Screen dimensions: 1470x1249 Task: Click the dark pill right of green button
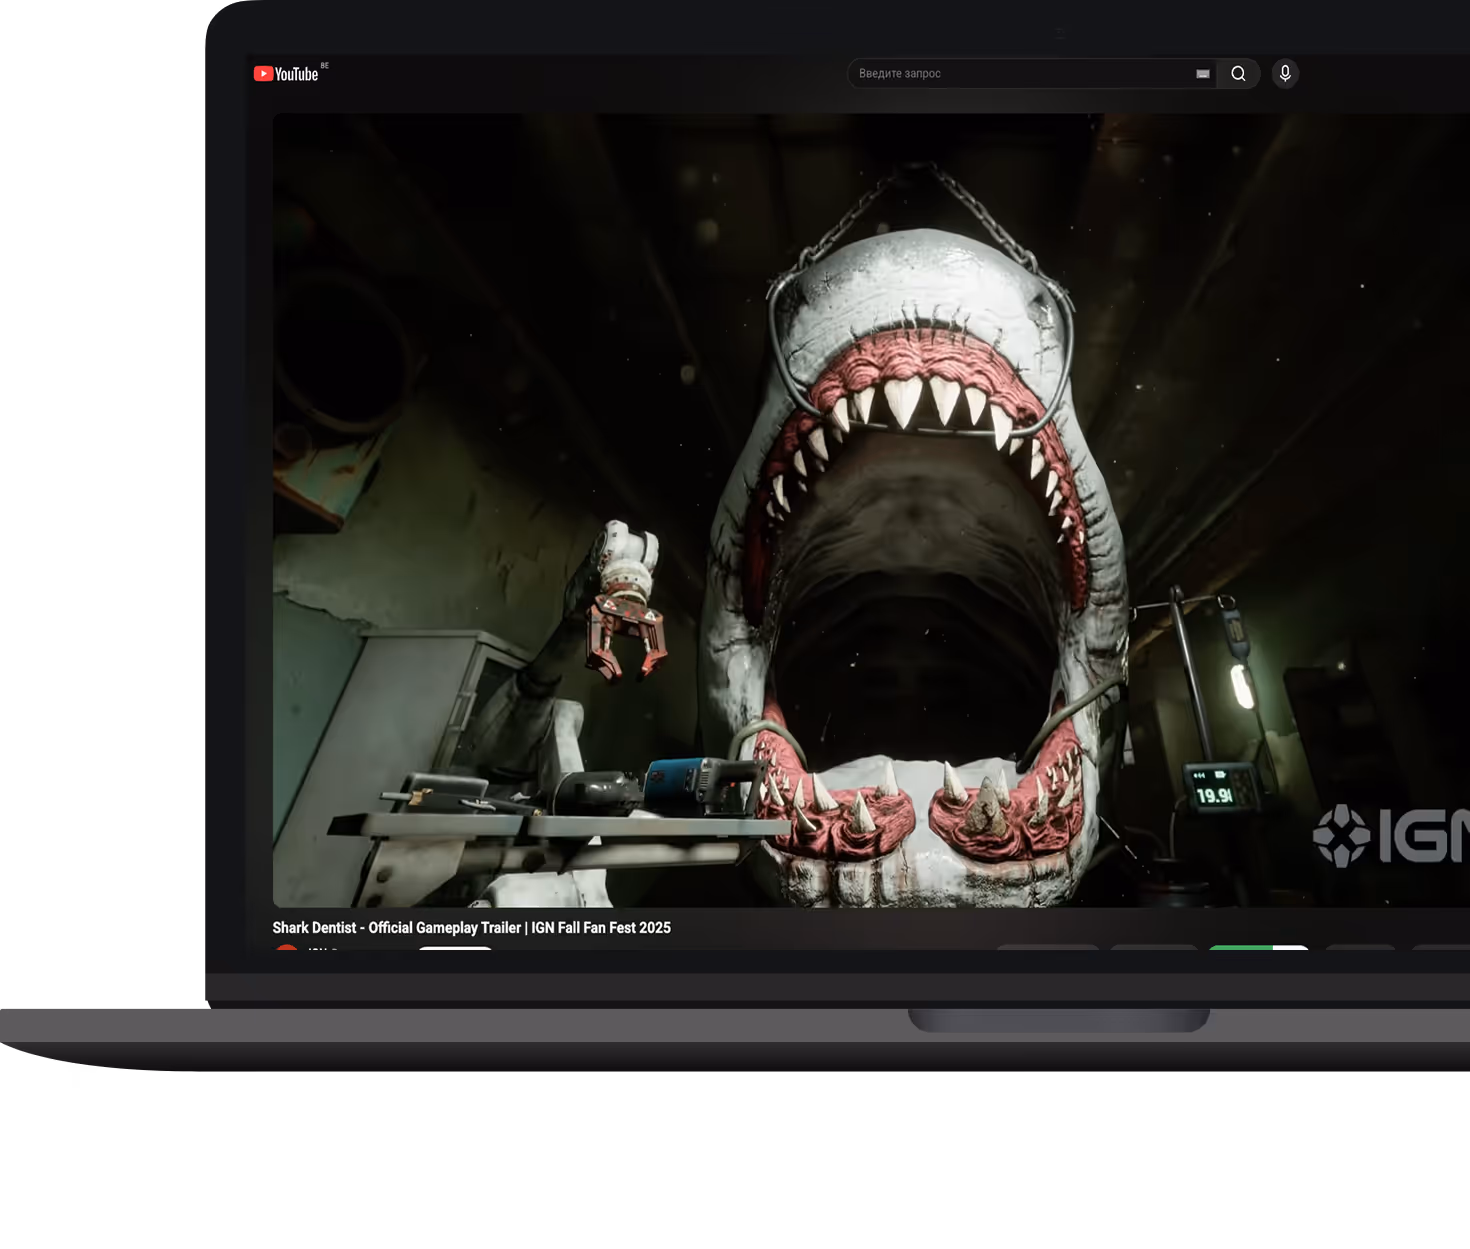click(1360, 947)
